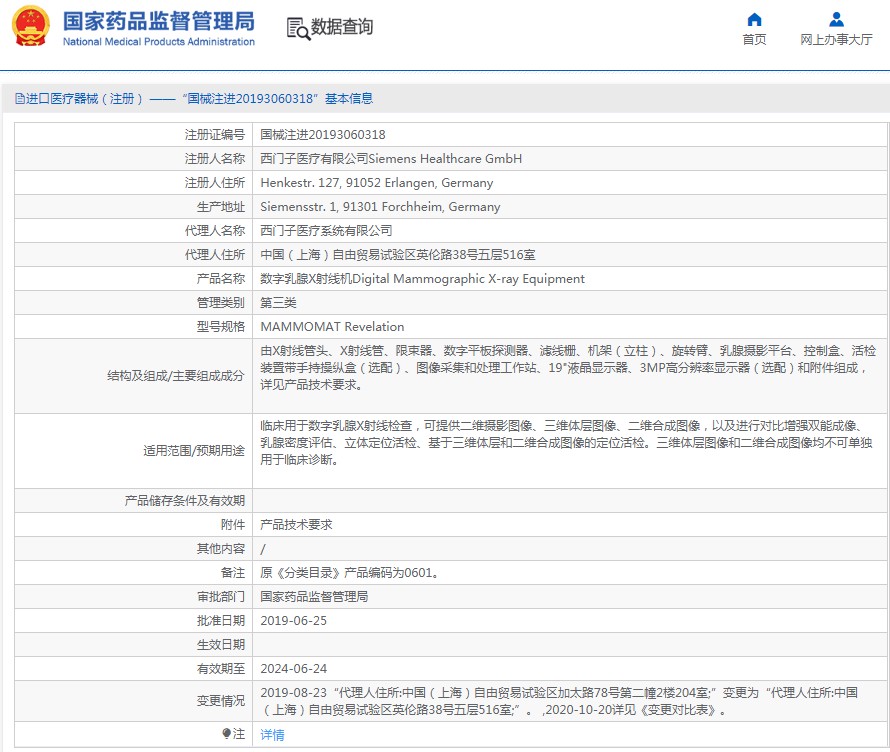This screenshot has height=752, width=890.
Task: Select the approval date 2019-06-25
Action: 293,620
